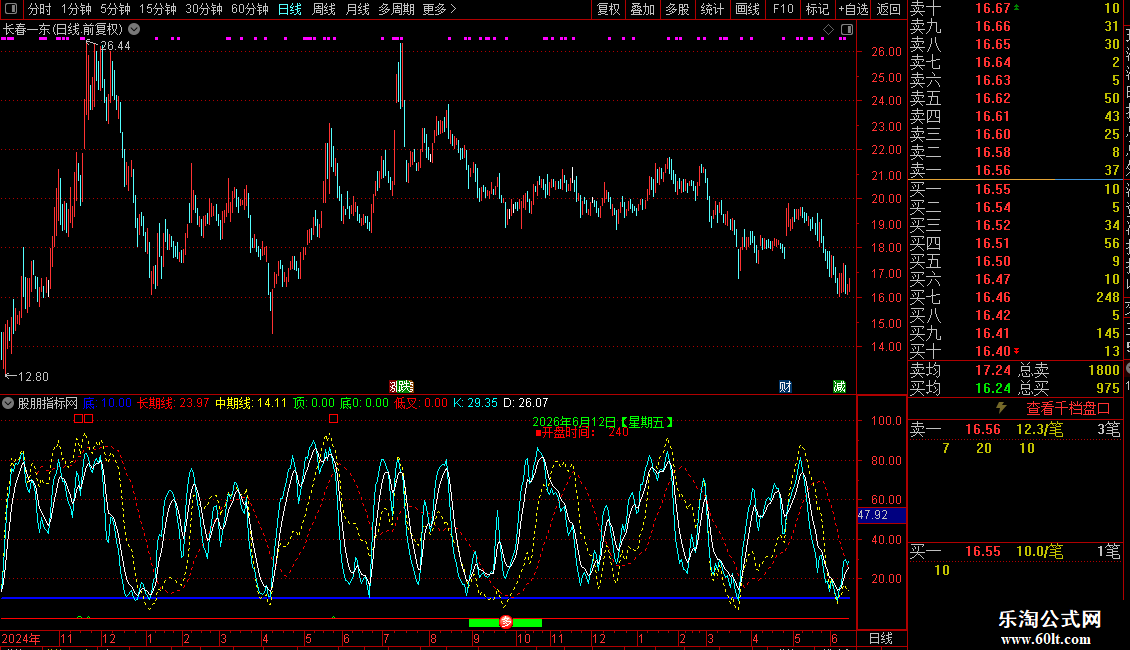Expand 更多 period options
Image resolution: width=1130 pixels, height=650 pixels.
440,9
